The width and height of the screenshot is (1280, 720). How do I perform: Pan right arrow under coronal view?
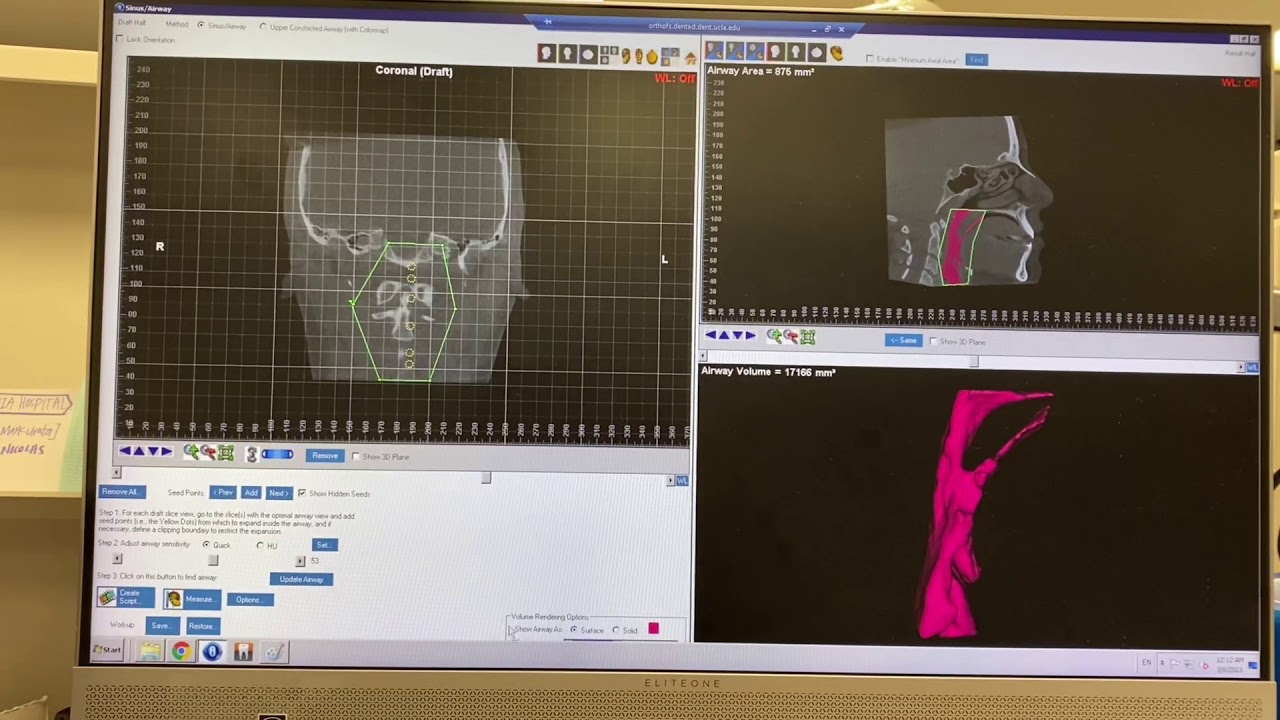tap(167, 451)
